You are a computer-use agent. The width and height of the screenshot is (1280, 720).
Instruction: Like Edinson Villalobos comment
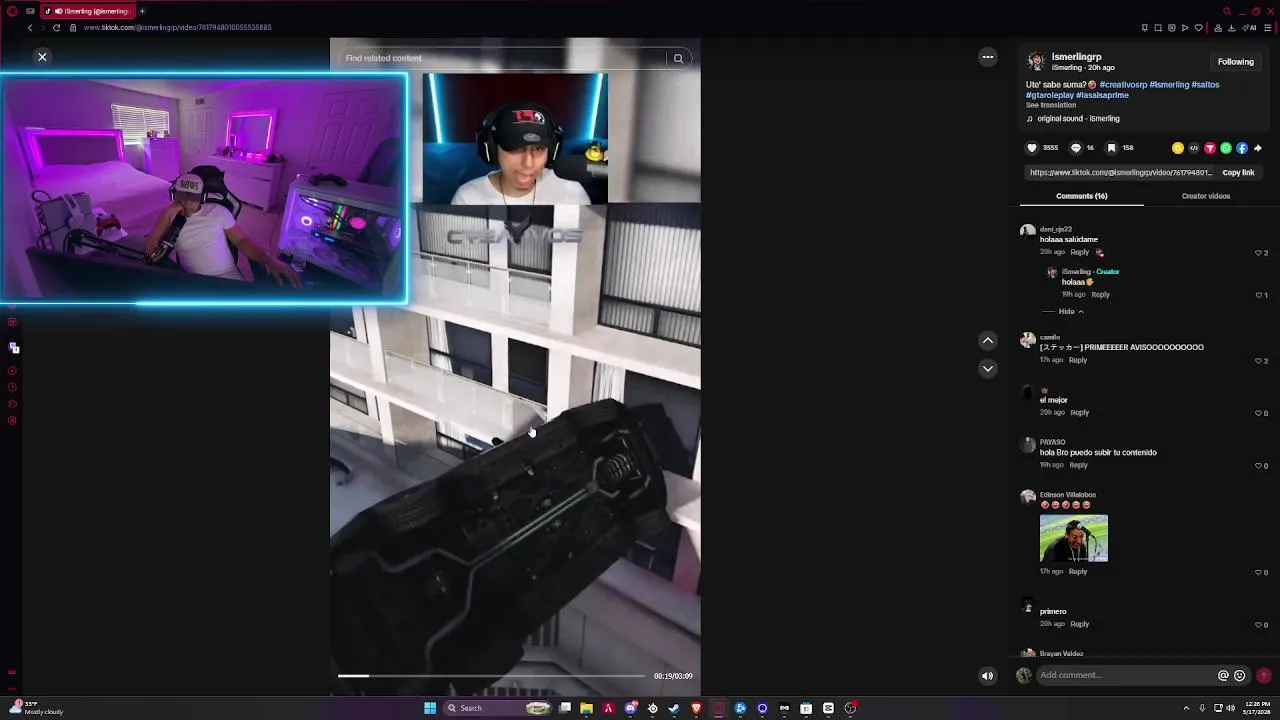point(1259,573)
